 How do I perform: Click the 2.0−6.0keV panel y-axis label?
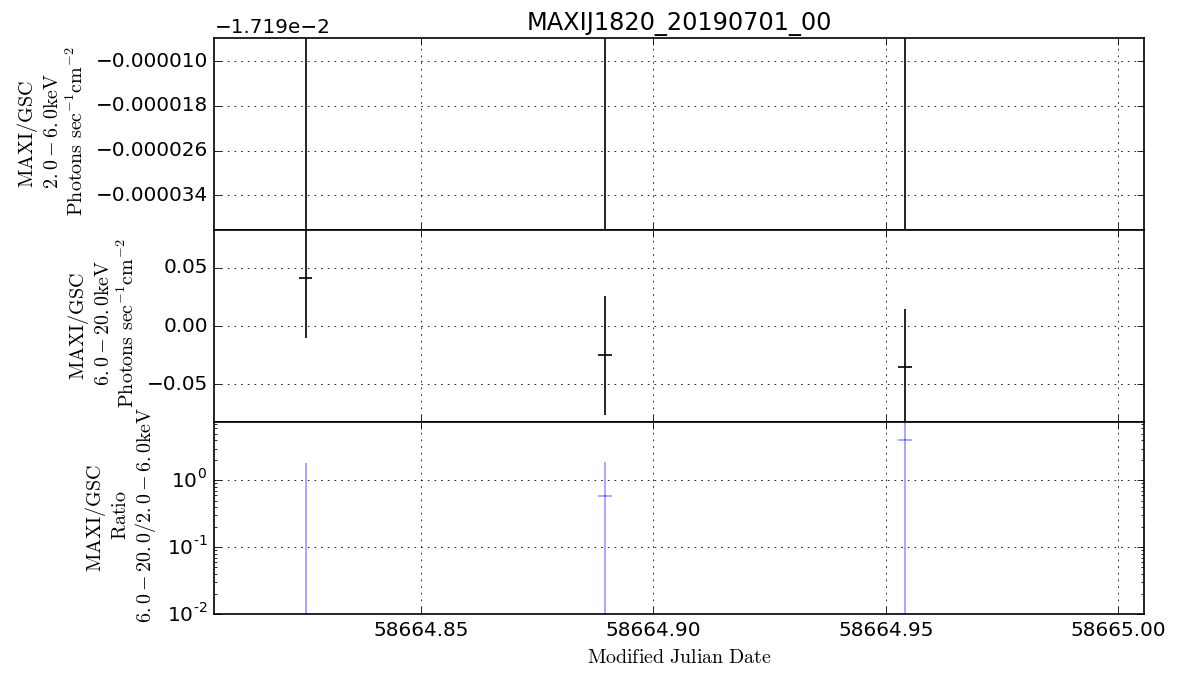point(51,134)
